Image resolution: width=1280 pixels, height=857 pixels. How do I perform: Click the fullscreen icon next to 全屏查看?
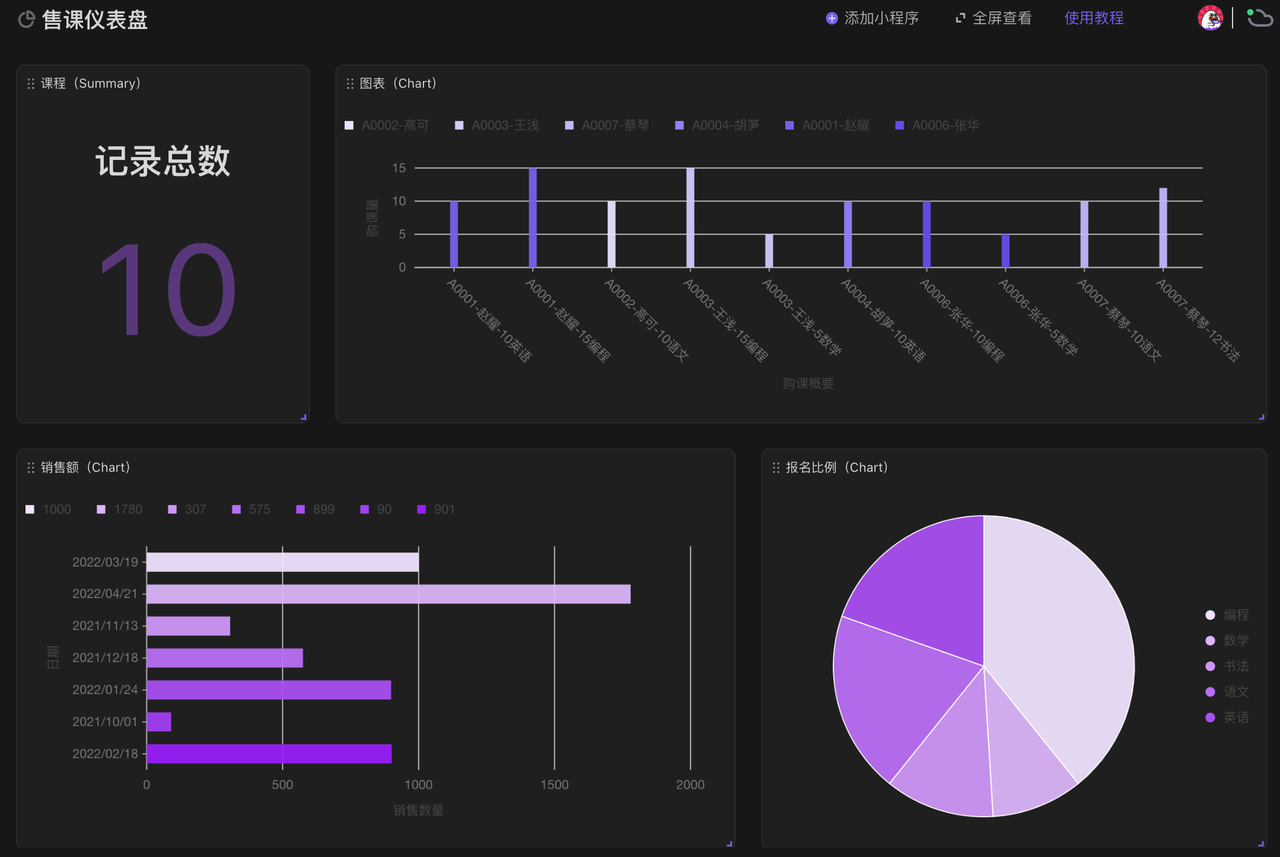[960, 18]
